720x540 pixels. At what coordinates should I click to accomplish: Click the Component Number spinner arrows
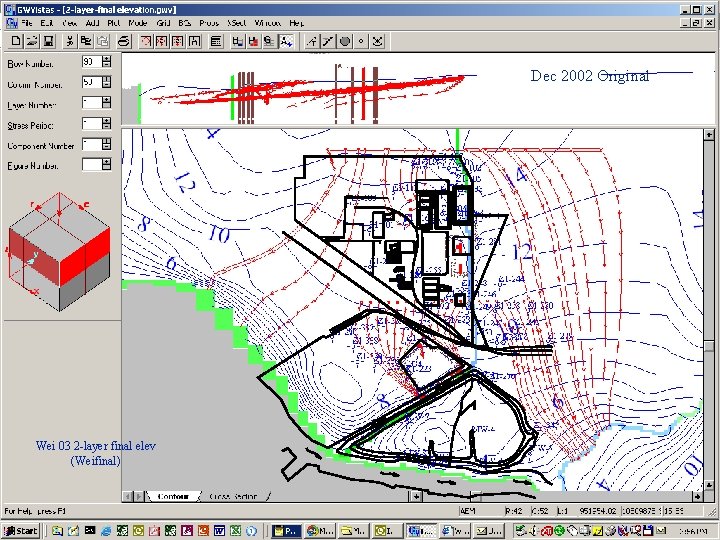[x=107, y=144]
